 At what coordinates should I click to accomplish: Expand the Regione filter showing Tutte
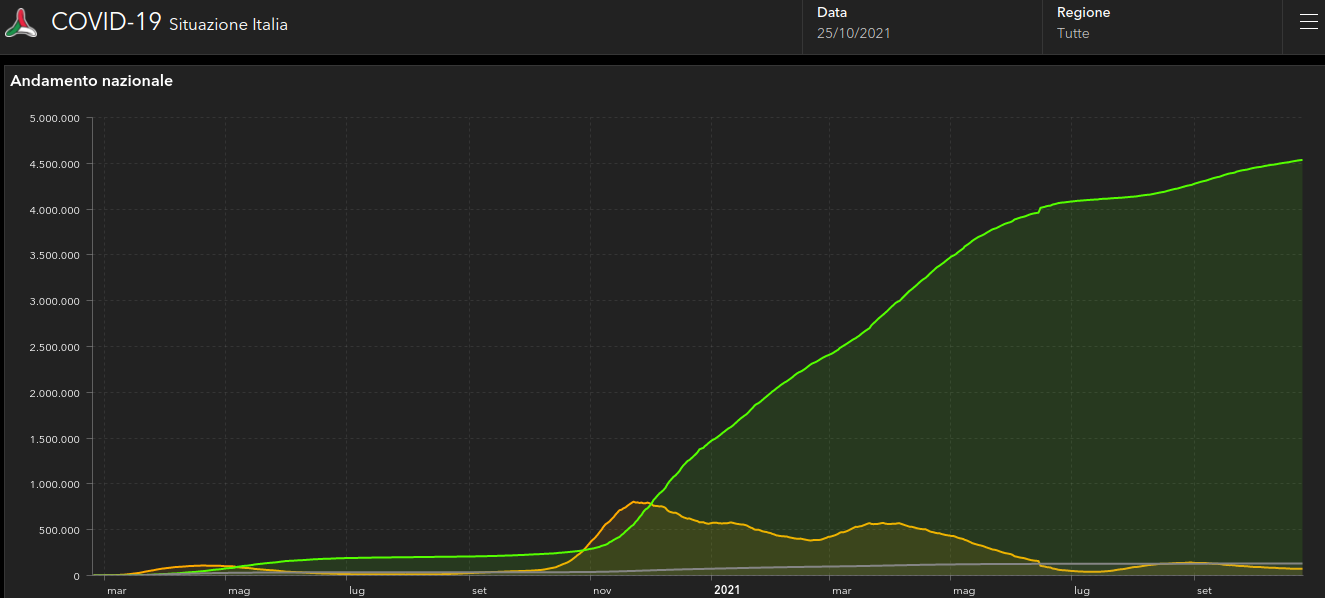[x=1161, y=23]
